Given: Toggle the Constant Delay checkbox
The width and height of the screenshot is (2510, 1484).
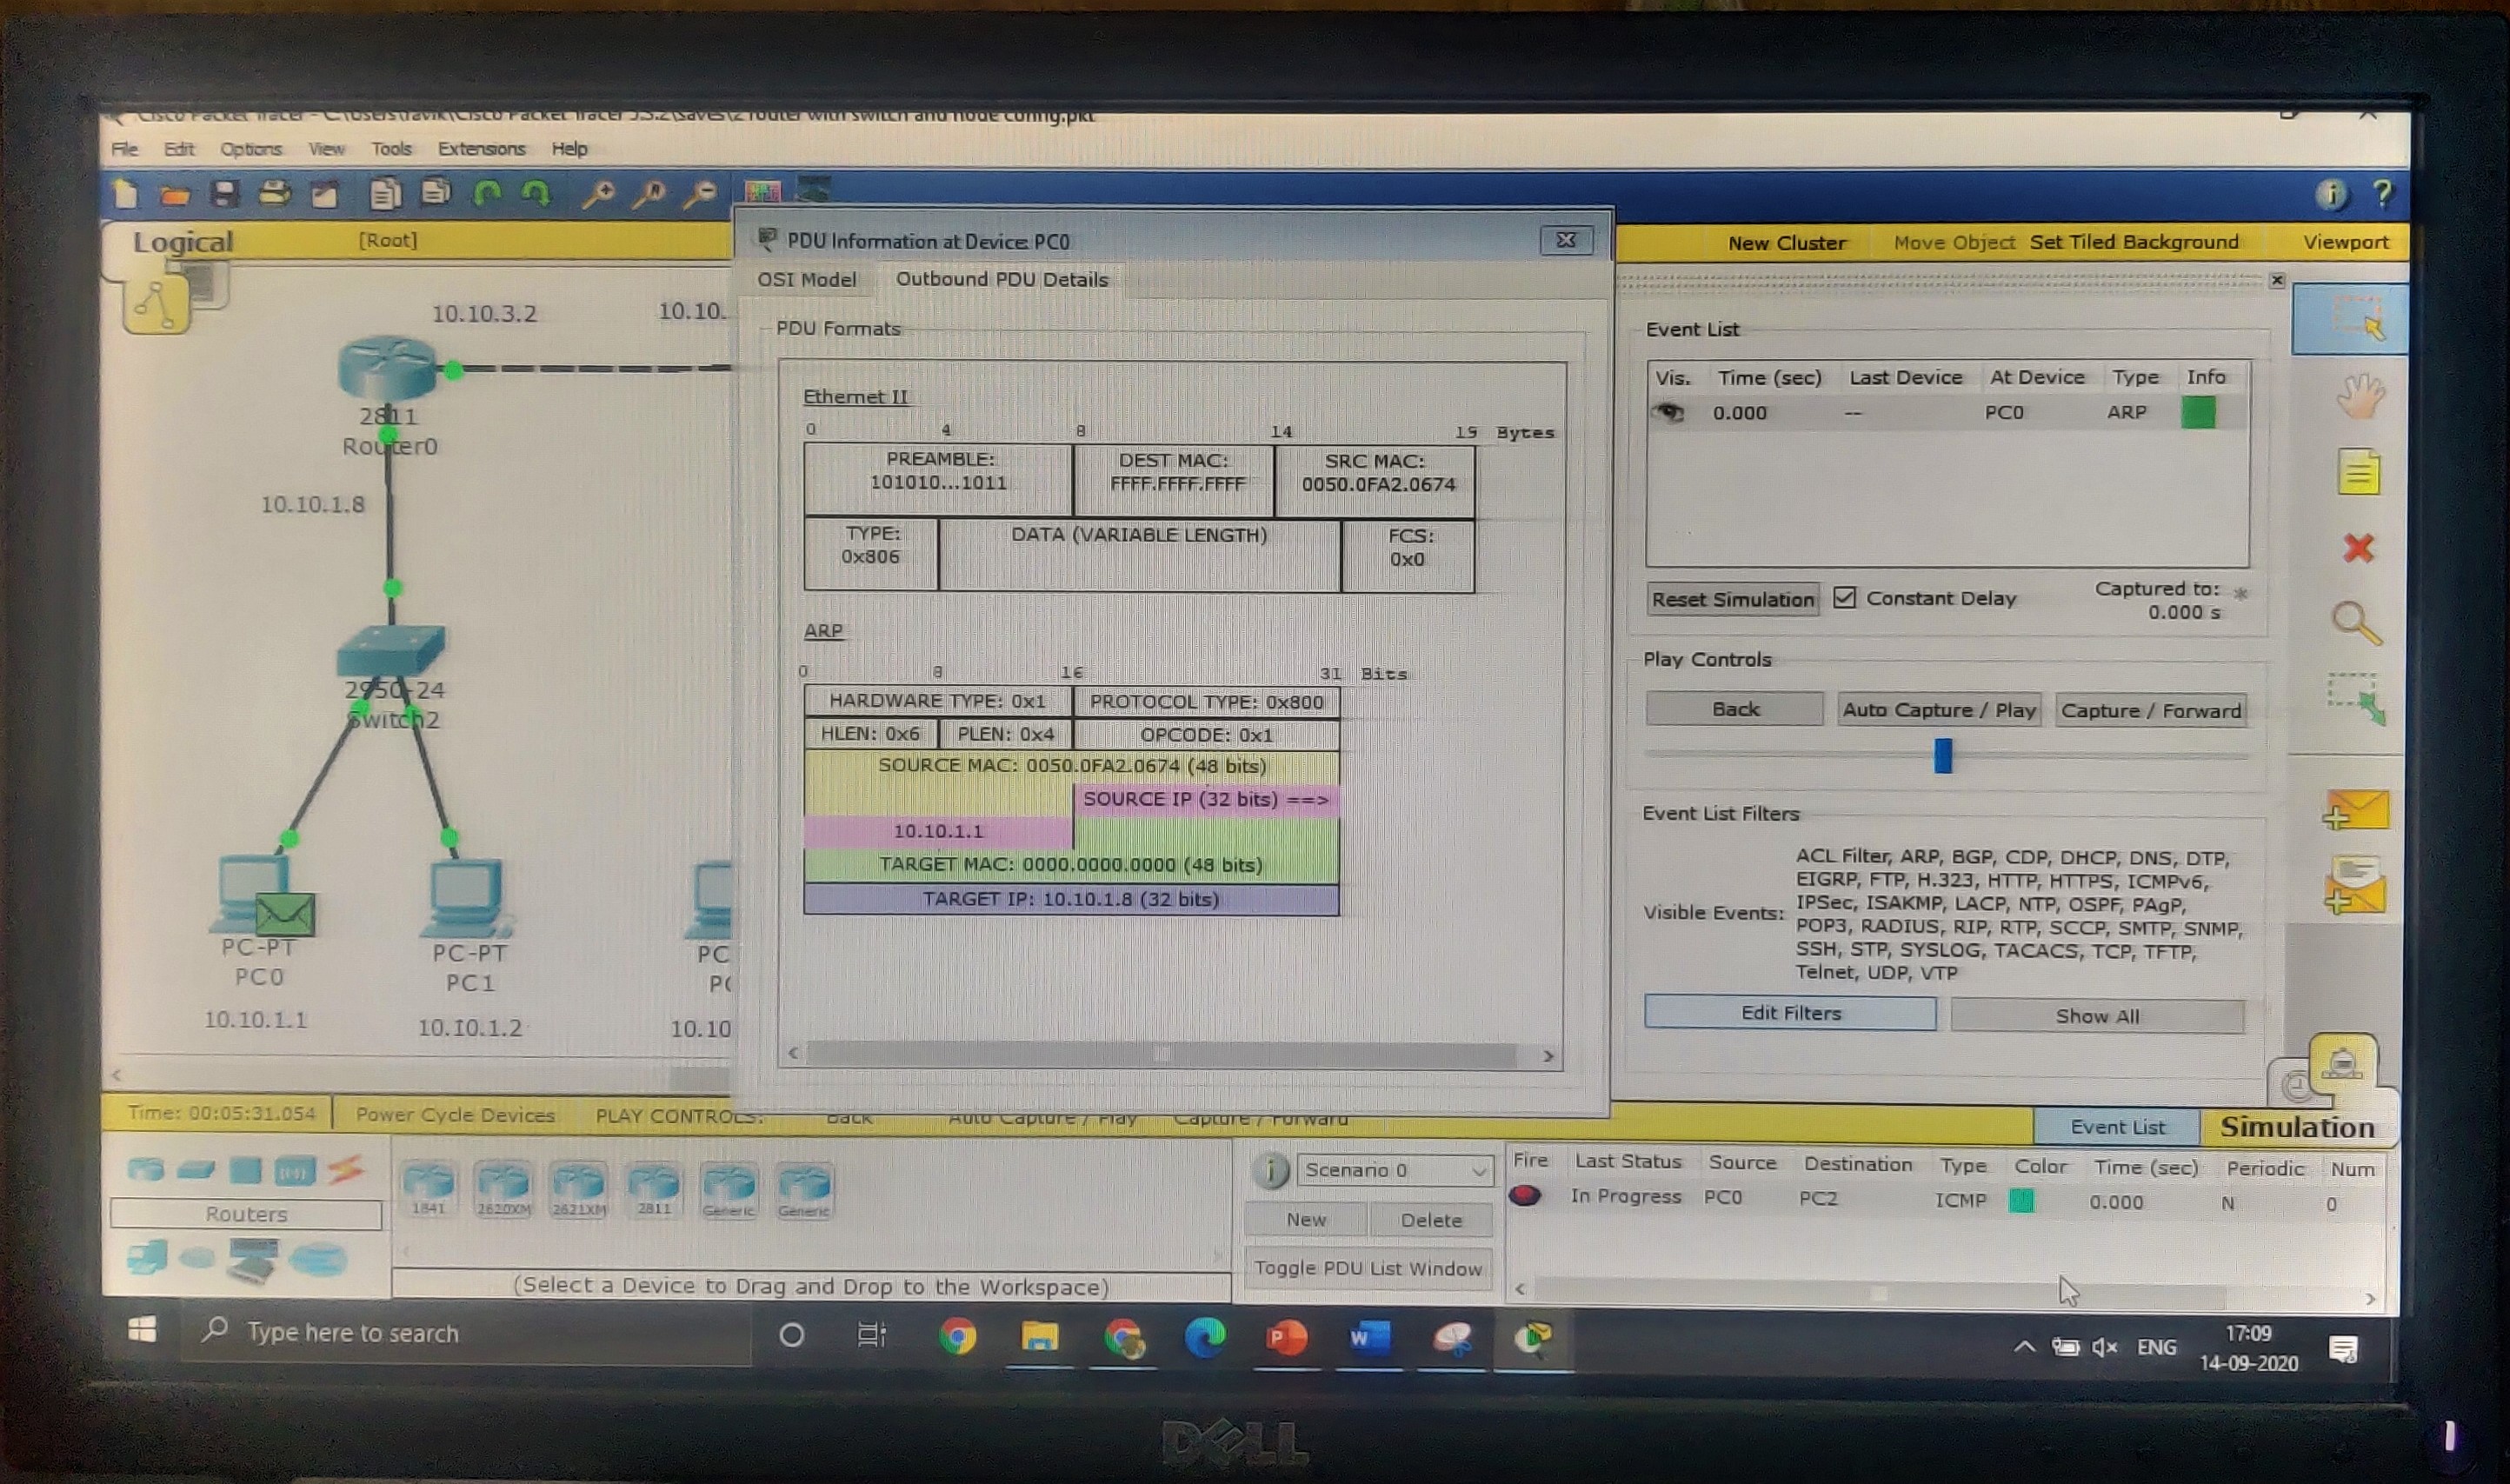Looking at the screenshot, I should pyautogui.click(x=1845, y=597).
